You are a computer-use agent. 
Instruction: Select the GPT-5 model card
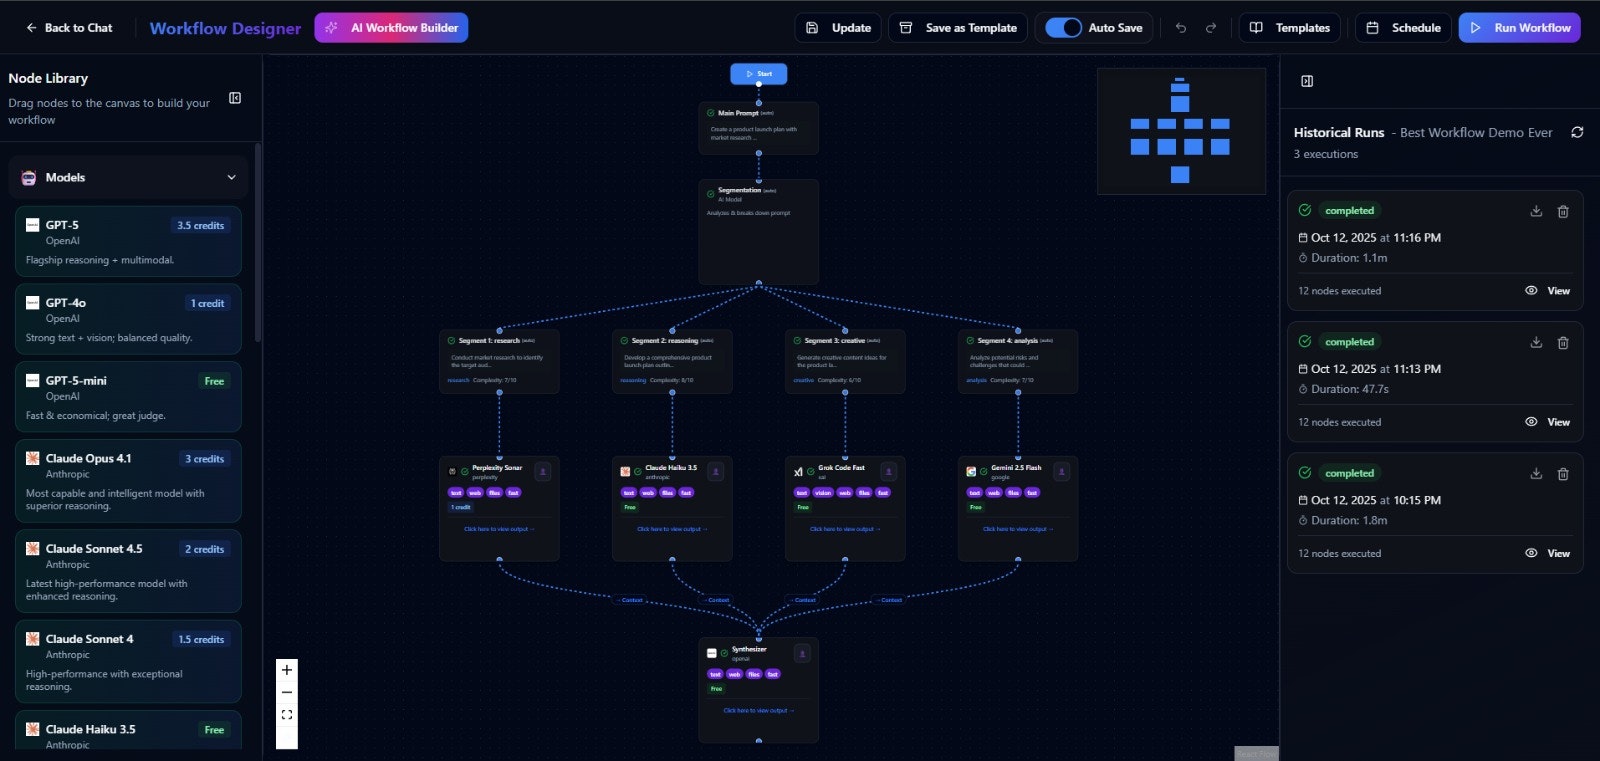[x=128, y=241]
